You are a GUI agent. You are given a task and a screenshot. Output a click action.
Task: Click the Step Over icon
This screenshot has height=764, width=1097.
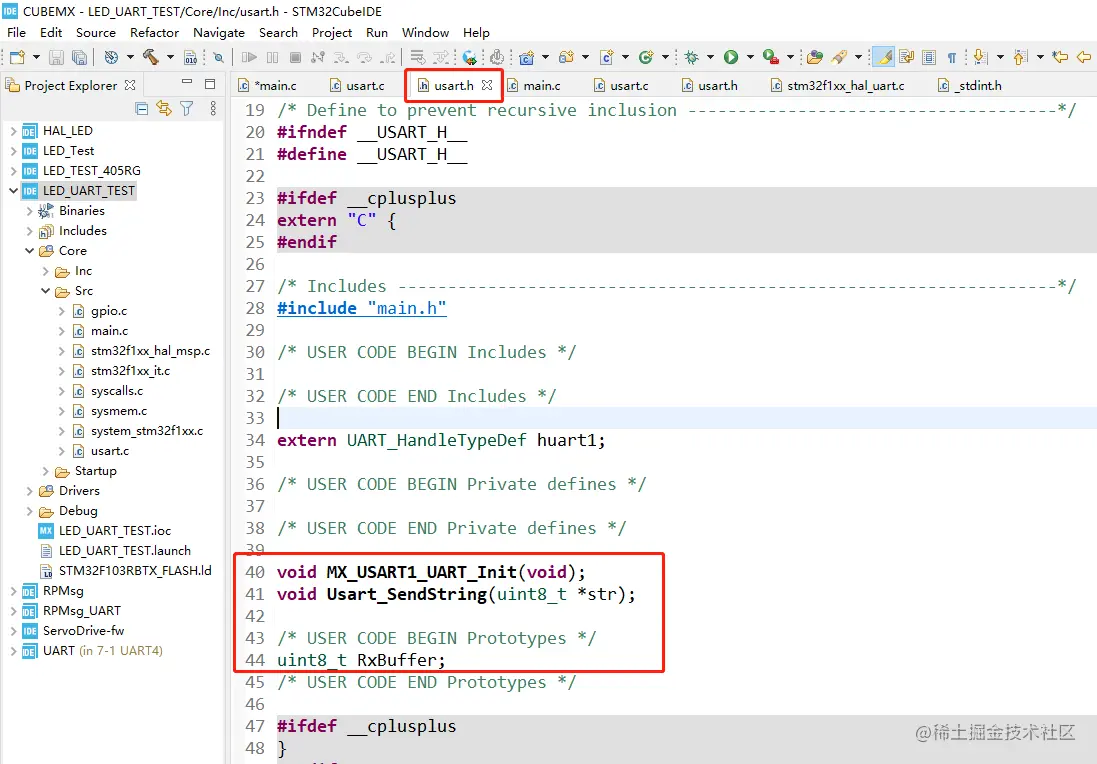364,57
